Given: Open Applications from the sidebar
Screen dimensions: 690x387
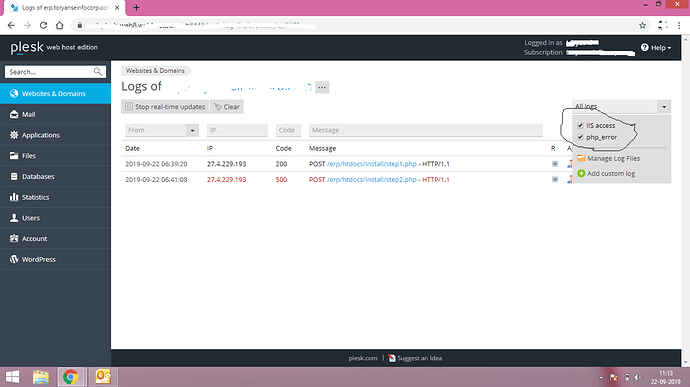Looking at the screenshot, I should click(55, 135).
